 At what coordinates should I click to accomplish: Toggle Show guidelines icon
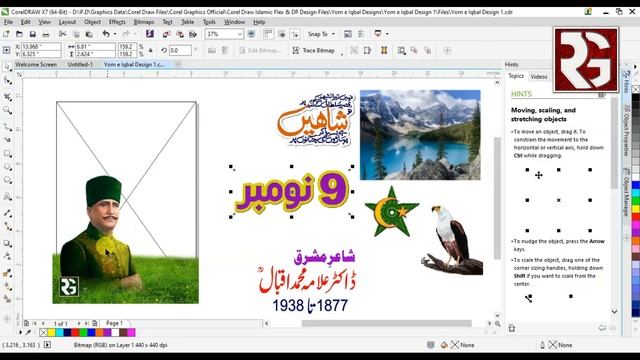coord(295,34)
